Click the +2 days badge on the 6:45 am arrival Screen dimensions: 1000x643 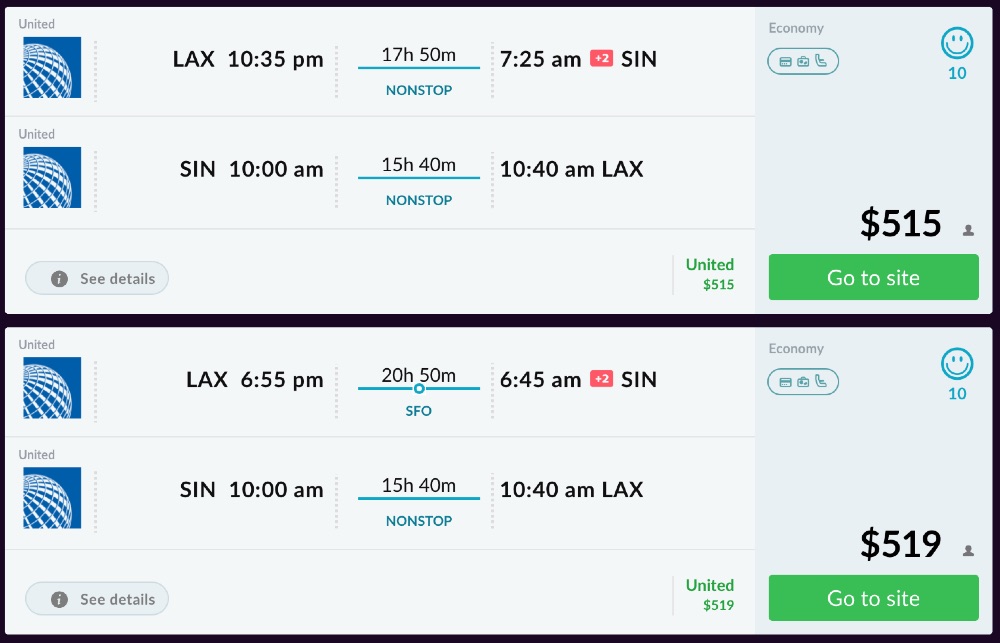[601, 379]
